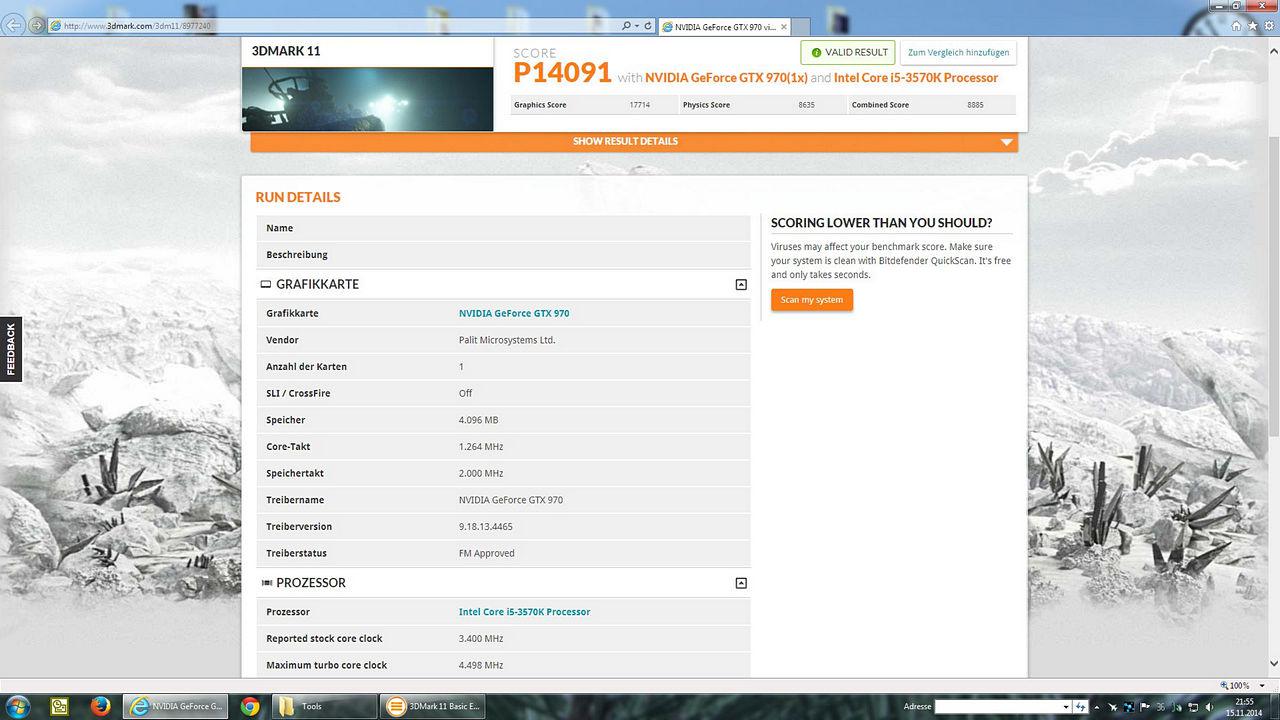Click the browser forward arrow
The height and width of the screenshot is (720, 1280).
(38, 25)
